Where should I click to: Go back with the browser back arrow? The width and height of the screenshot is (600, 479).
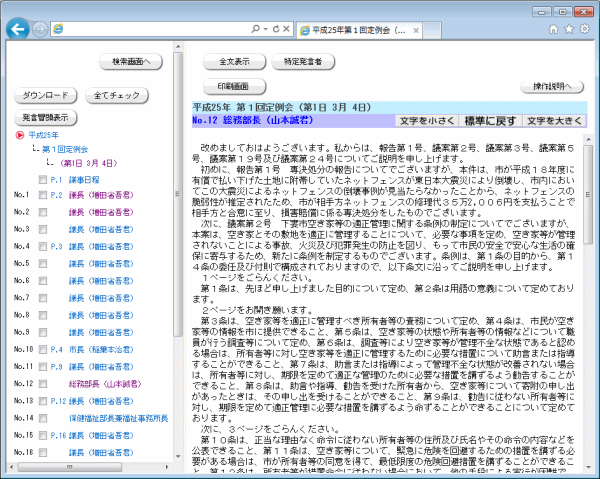click(x=18, y=29)
